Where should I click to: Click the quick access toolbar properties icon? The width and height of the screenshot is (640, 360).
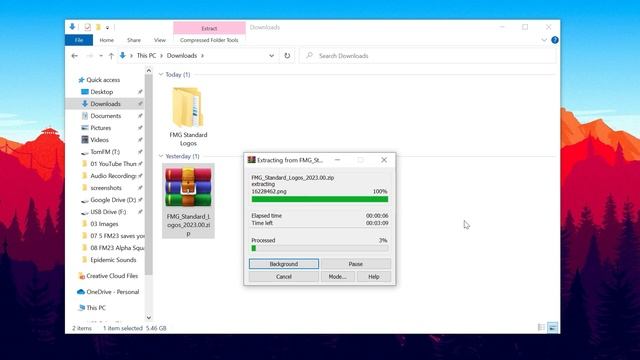point(87,27)
